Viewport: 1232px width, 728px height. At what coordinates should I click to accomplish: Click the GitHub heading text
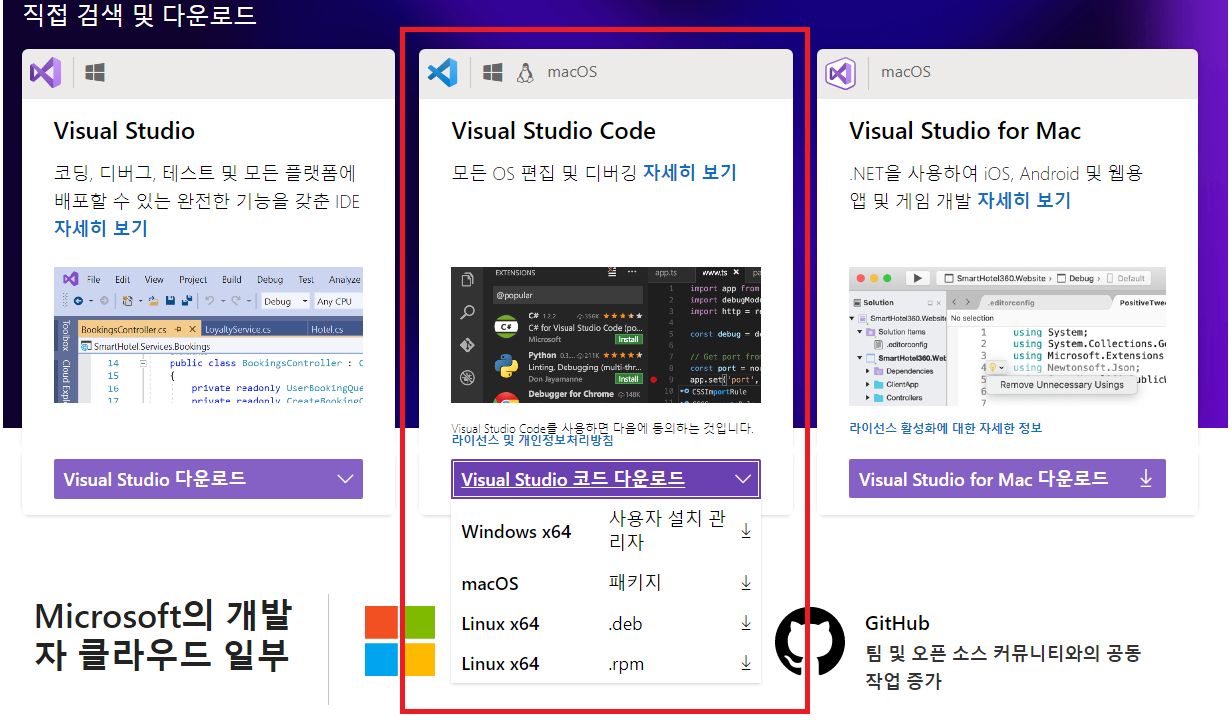pyautogui.click(x=897, y=623)
